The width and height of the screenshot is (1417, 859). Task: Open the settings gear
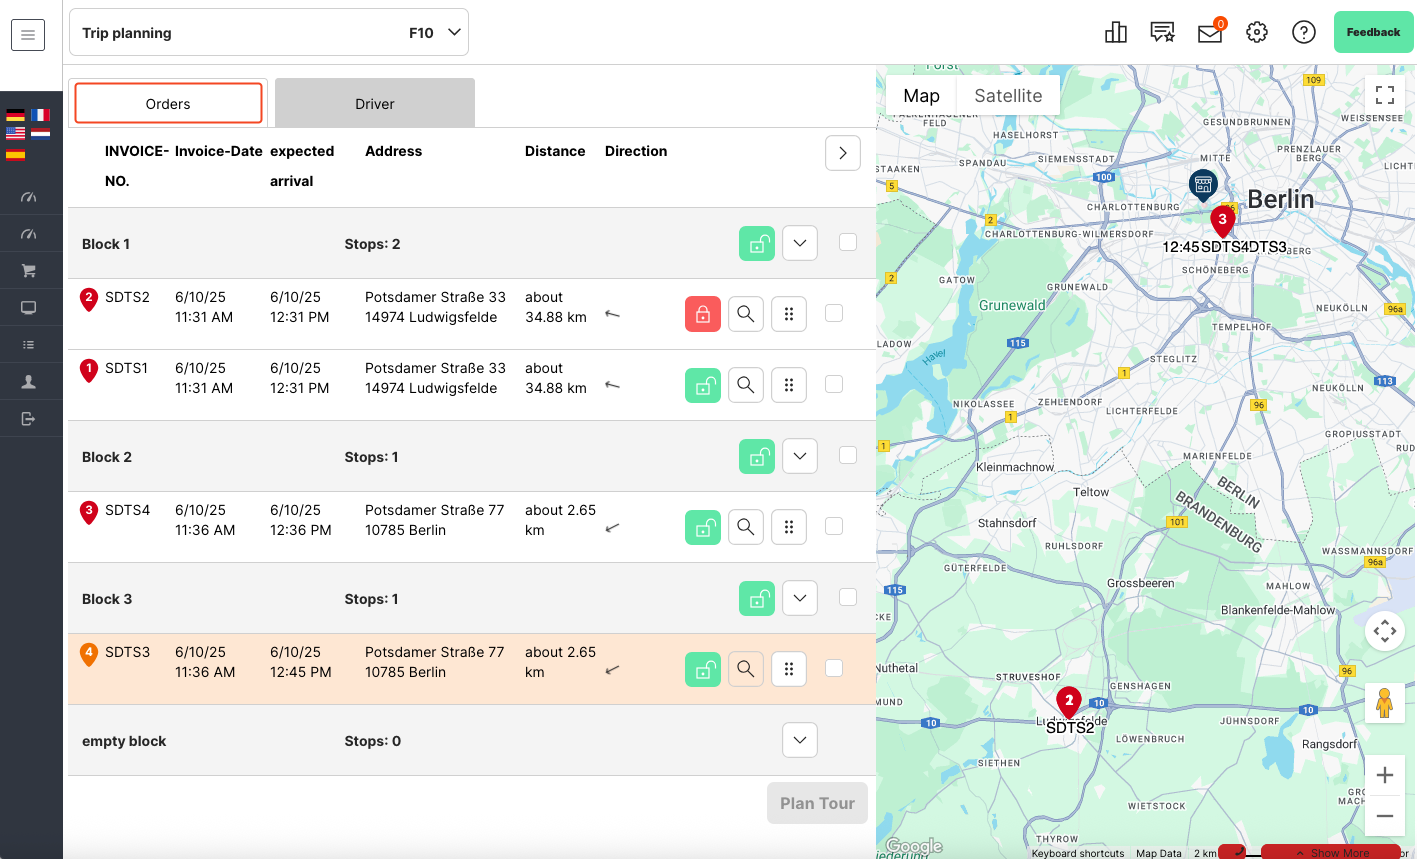(x=1257, y=32)
